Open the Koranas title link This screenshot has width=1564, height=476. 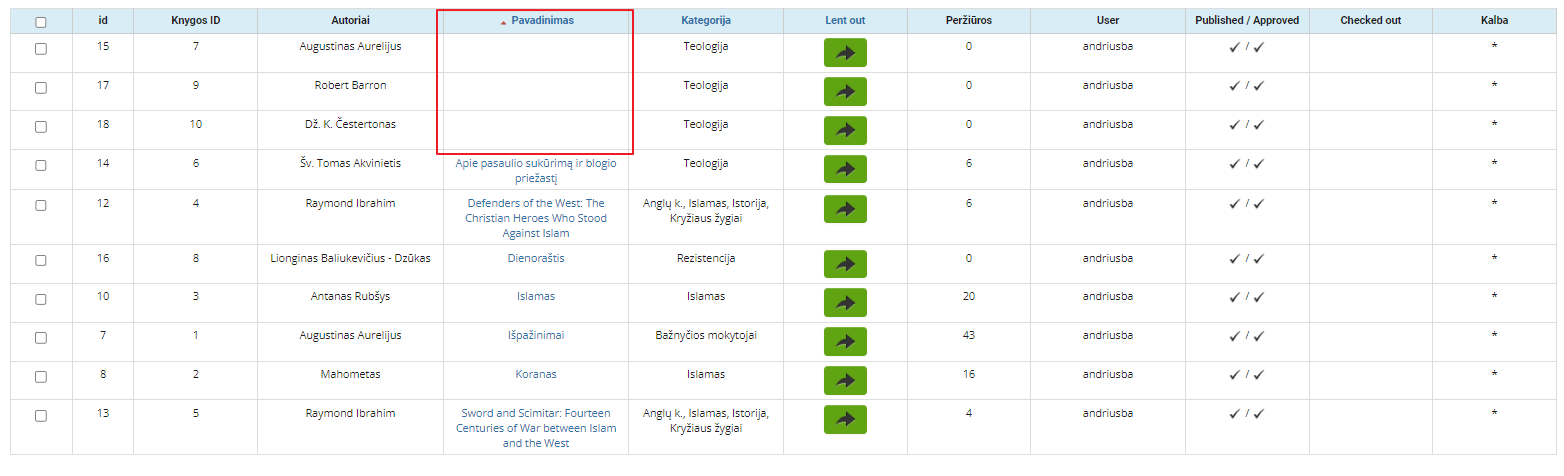536,374
